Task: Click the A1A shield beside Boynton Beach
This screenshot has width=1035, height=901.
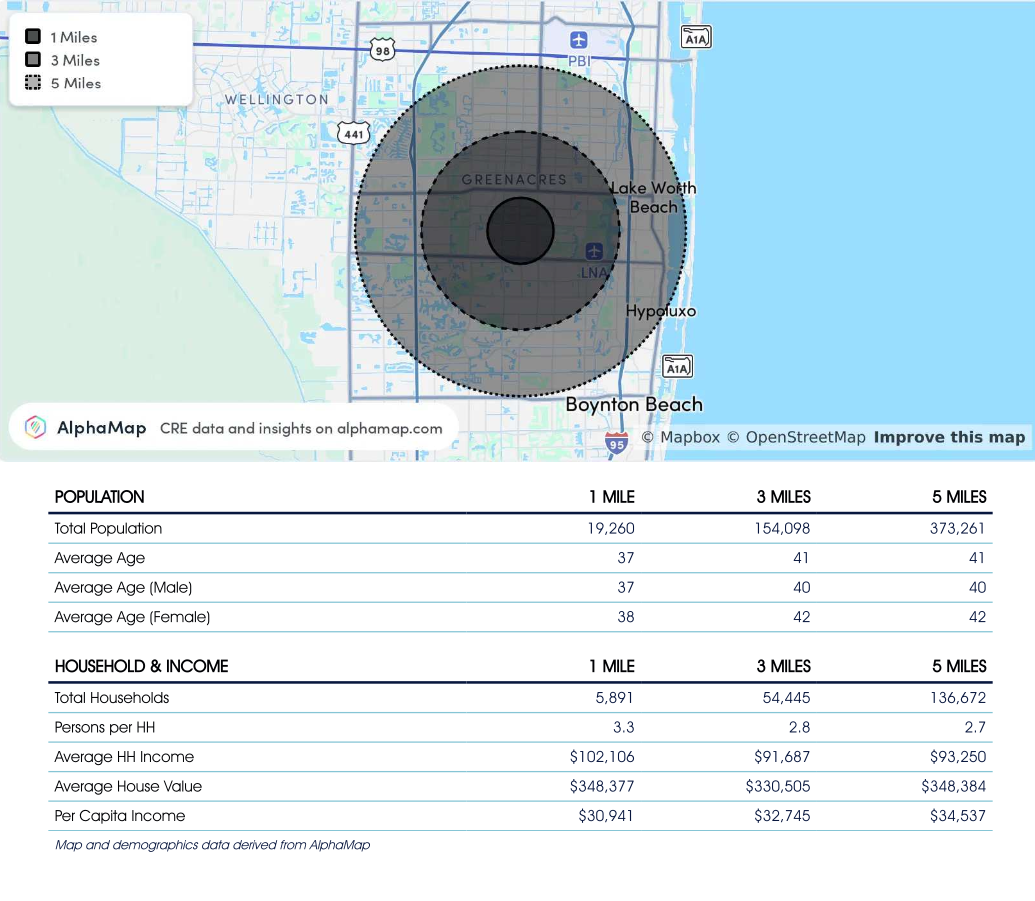Action: 678,367
